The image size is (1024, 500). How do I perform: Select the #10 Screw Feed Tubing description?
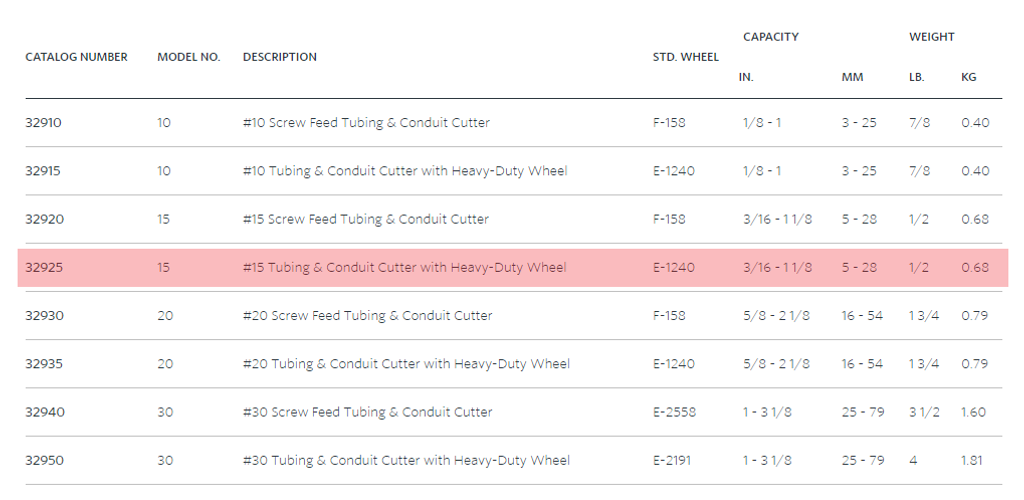(x=366, y=123)
